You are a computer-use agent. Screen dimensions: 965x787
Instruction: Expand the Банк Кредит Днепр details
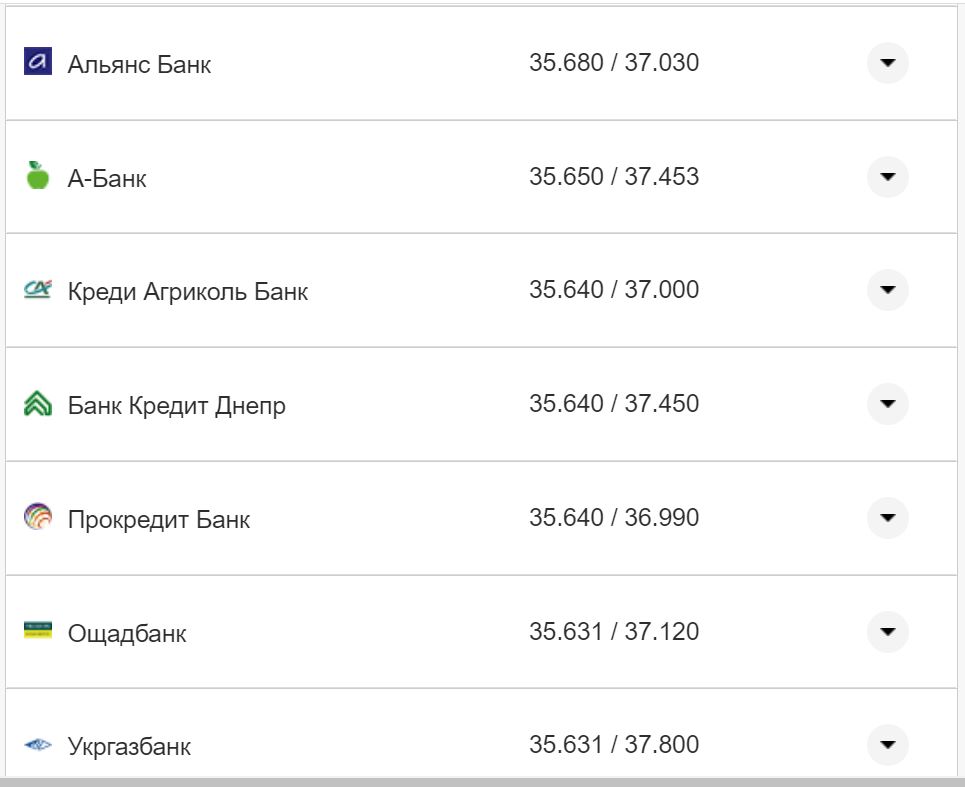pos(888,404)
